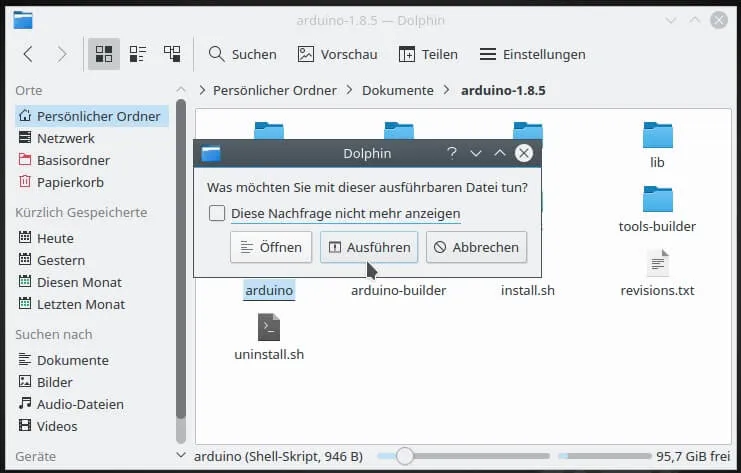Open Netzwerk in the places sidebar
741x473 pixels.
(x=66, y=138)
